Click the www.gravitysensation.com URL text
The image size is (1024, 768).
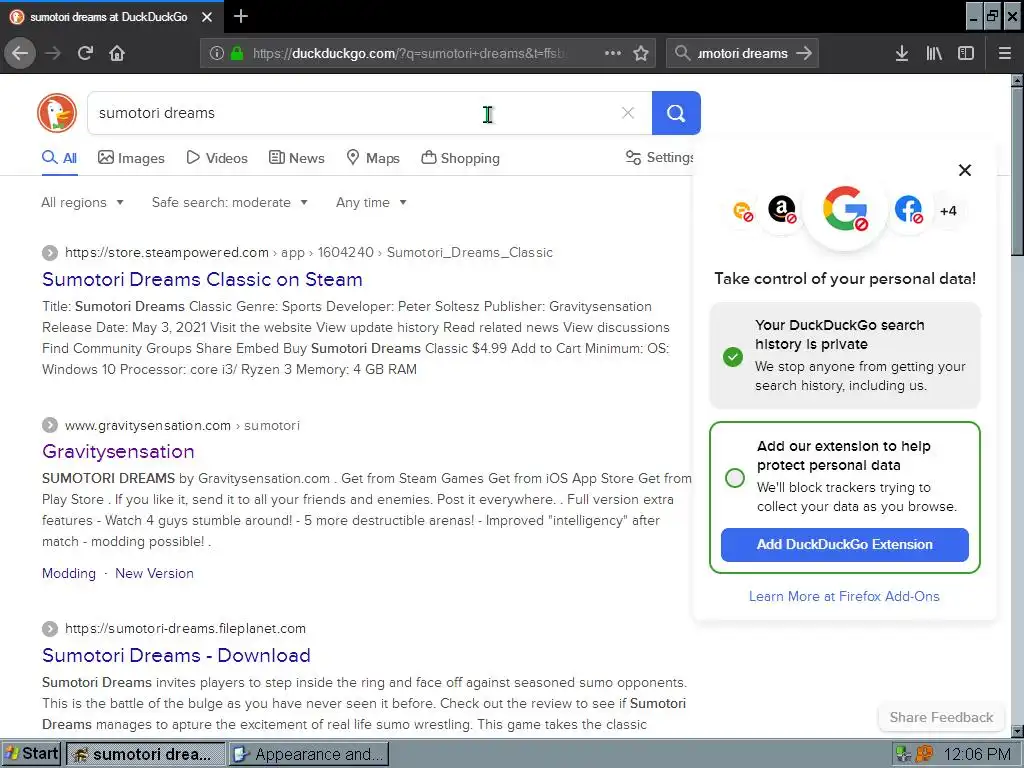148,426
